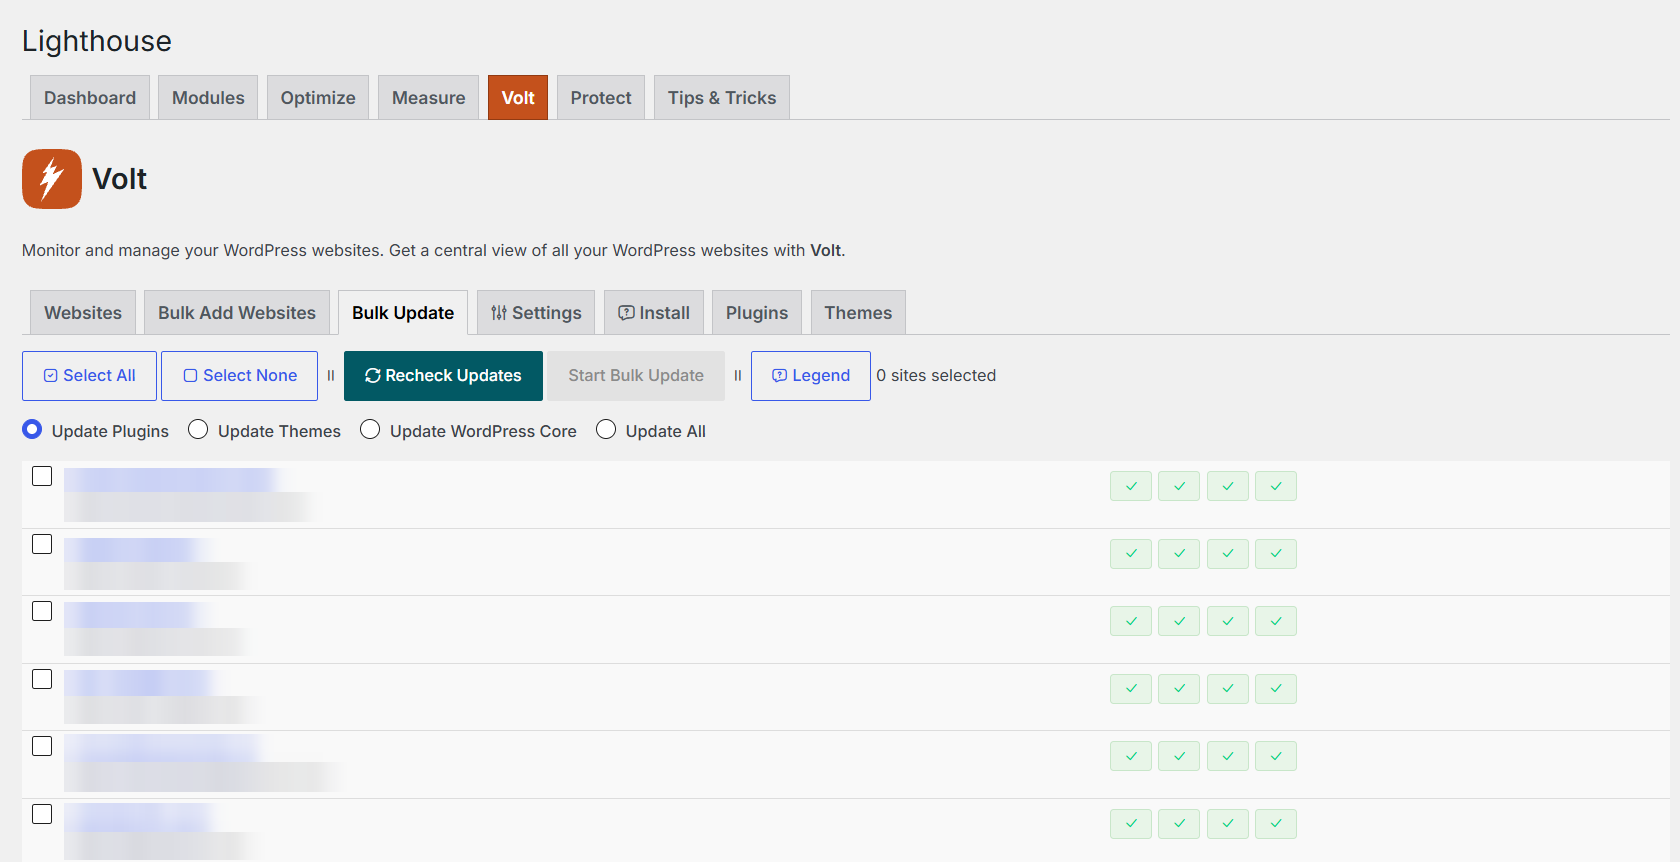The height and width of the screenshot is (862, 1680).
Task: Tick the first website row checkbox
Action: pyautogui.click(x=42, y=476)
